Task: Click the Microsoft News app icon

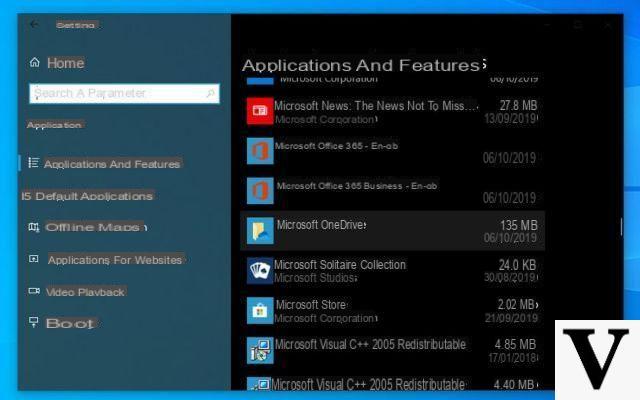Action: pyautogui.click(x=260, y=111)
